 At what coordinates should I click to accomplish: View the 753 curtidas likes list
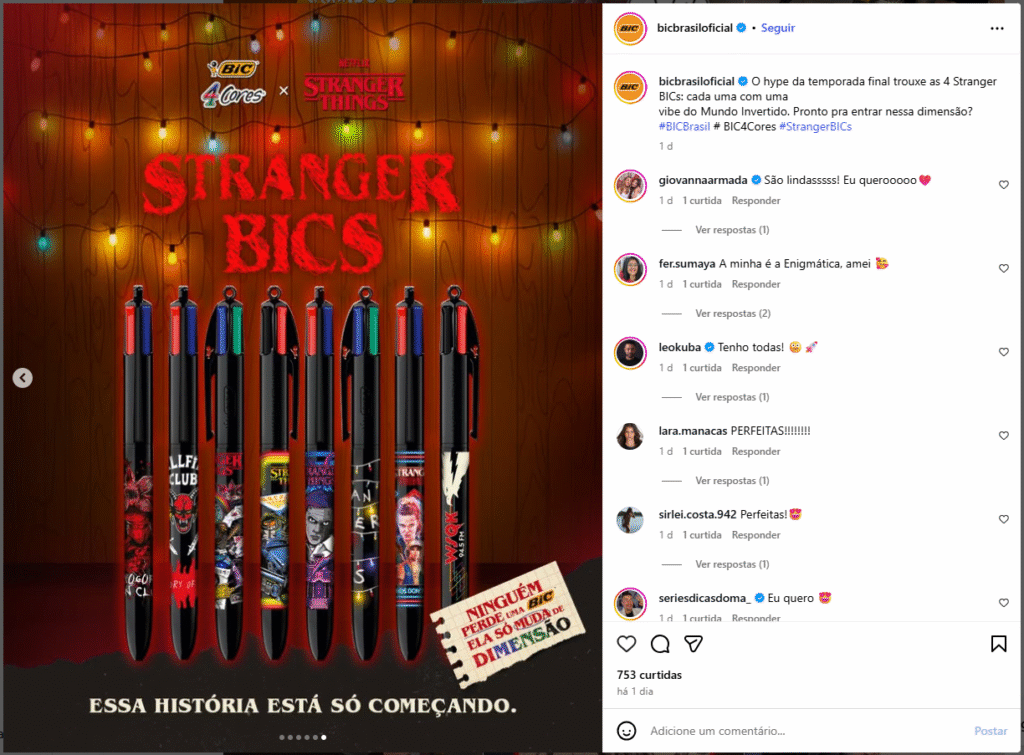[649, 675]
